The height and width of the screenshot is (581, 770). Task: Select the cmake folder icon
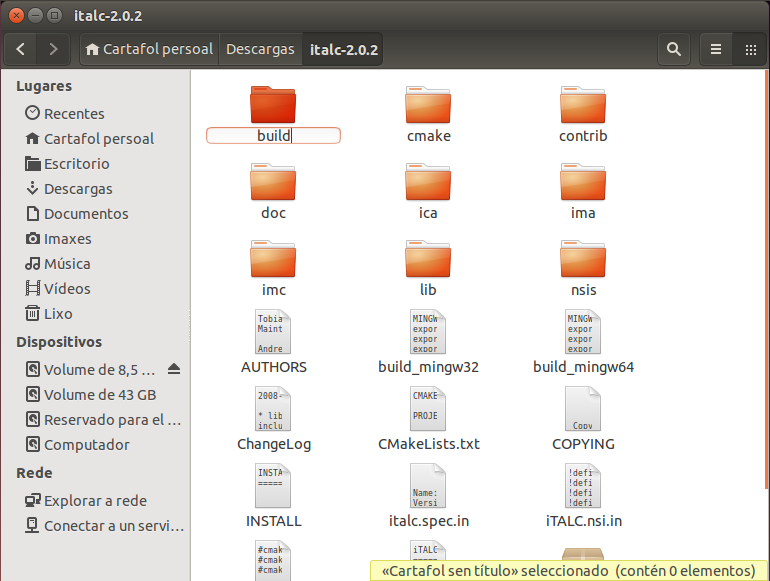[x=428, y=104]
